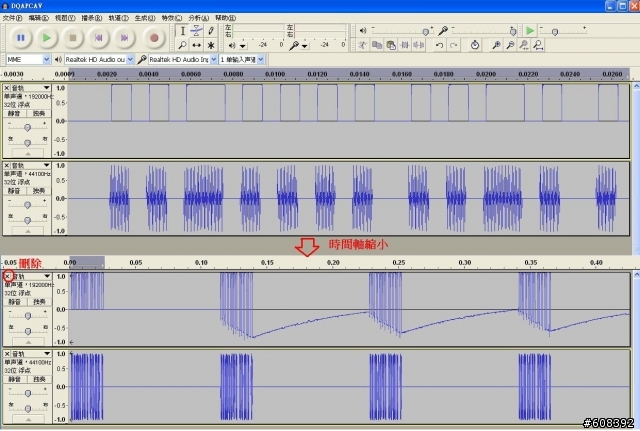Click the input volume slider

[483, 31]
